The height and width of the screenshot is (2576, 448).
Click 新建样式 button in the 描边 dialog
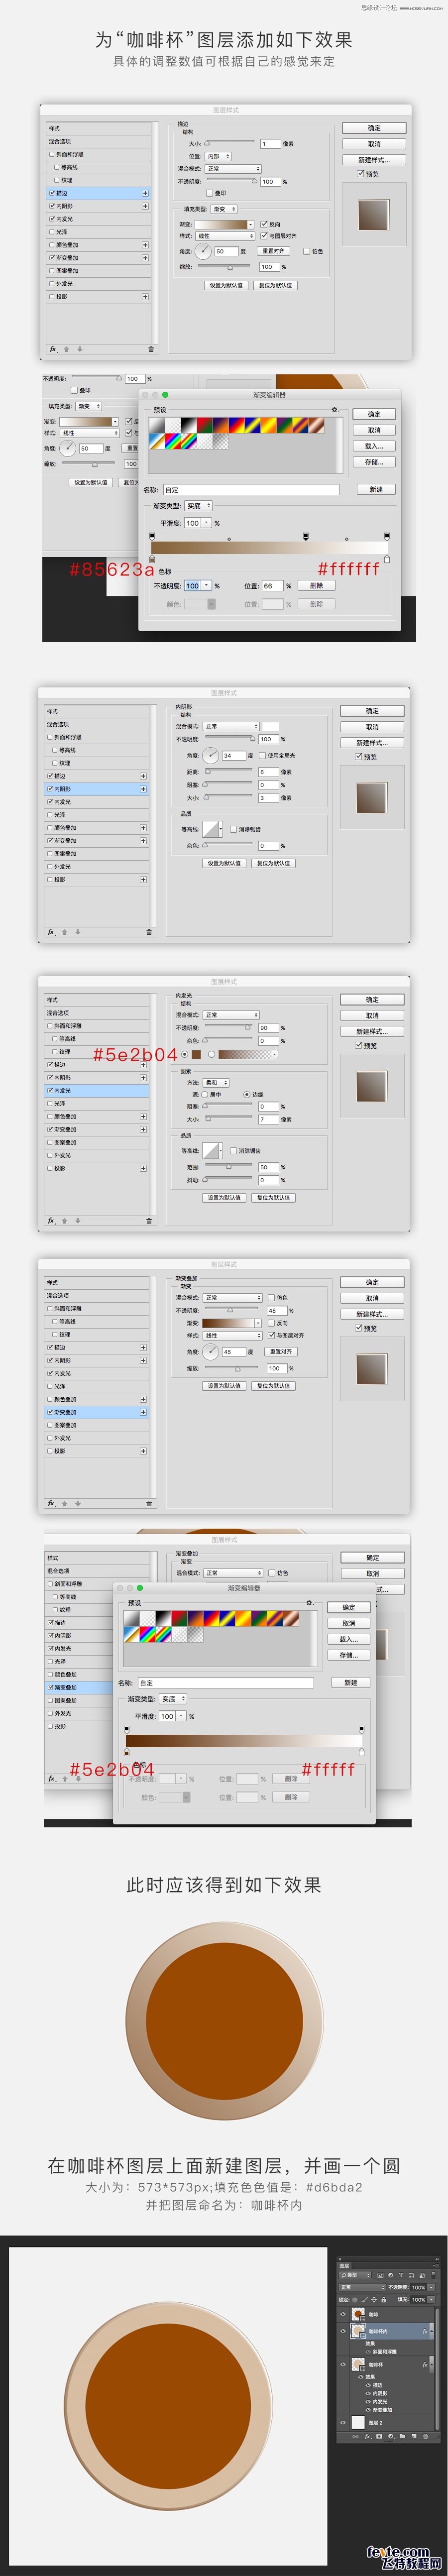click(x=374, y=161)
